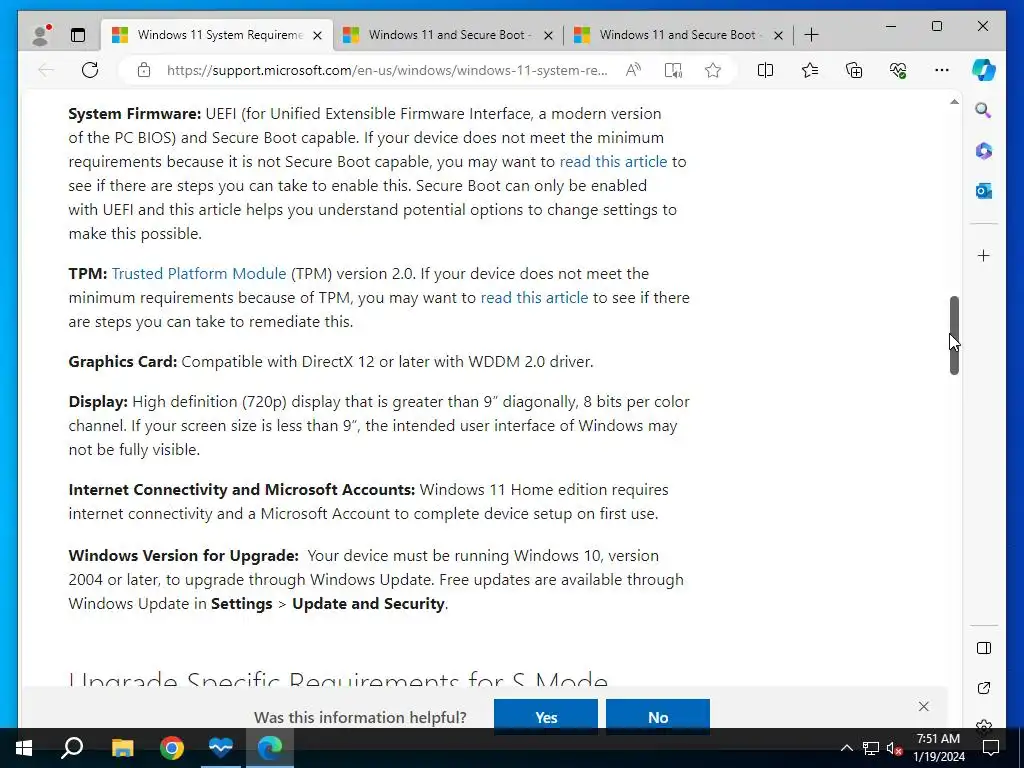1024x768 pixels.
Task: Launch Copilot from the toolbar
Action: coord(984,70)
